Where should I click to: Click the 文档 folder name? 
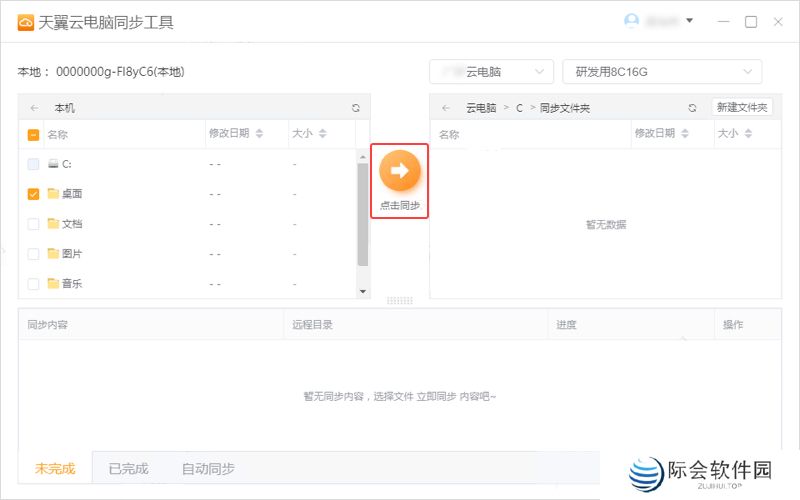pos(72,223)
